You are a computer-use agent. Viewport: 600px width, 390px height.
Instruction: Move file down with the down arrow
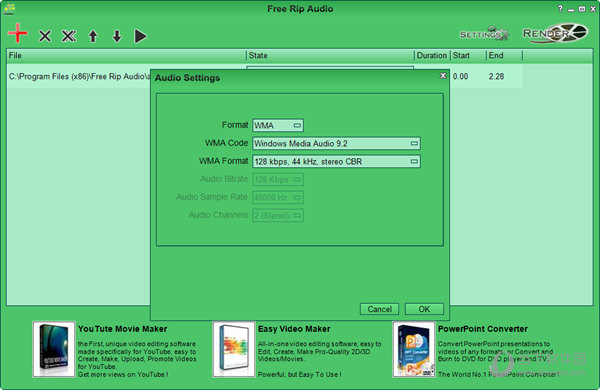(117, 36)
